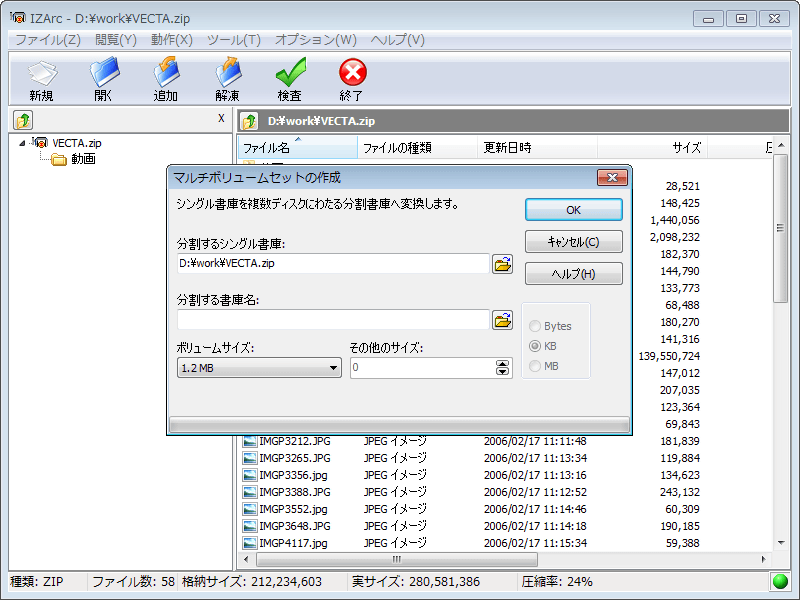
Task: Click the 実サイズ: 280,581,386 status entry
Action: coord(416,582)
